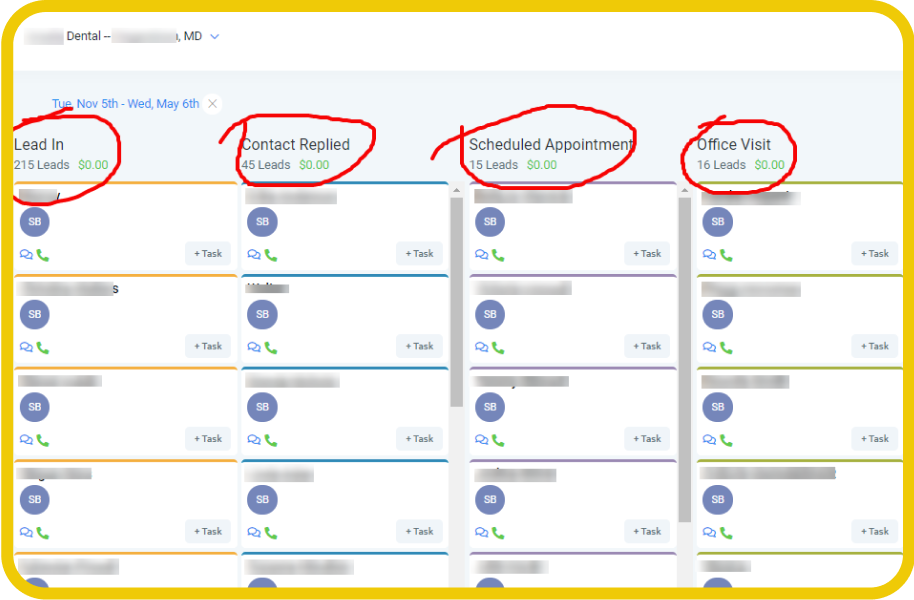
Task: Click SB avatar on first Office Visit card
Action: coord(718,222)
